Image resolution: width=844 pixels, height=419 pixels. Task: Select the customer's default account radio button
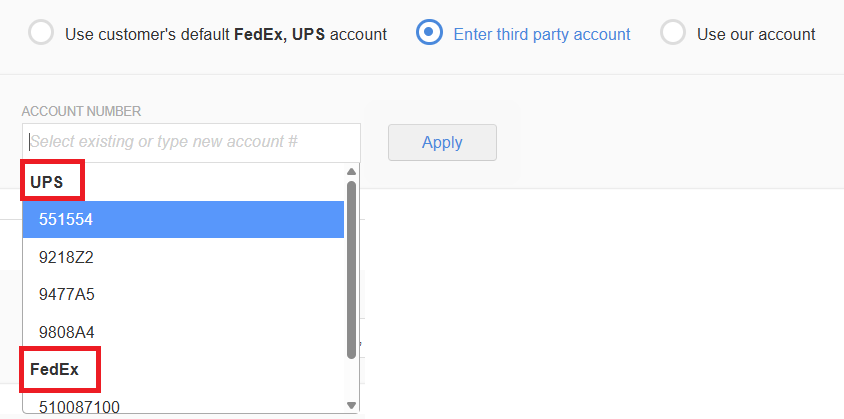[x=42, y=34]
